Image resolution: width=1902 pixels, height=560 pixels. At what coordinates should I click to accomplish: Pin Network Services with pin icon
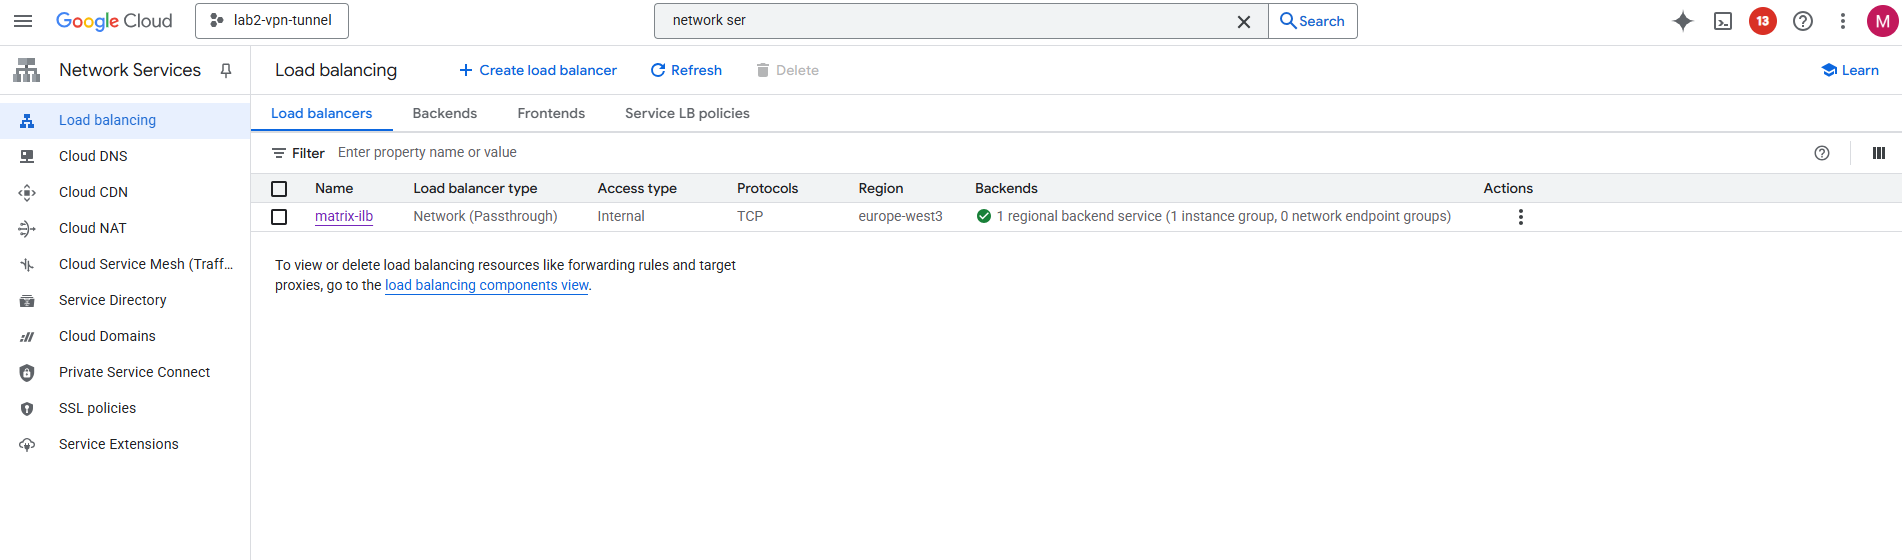pyautogui.click(x=226, y=70)
